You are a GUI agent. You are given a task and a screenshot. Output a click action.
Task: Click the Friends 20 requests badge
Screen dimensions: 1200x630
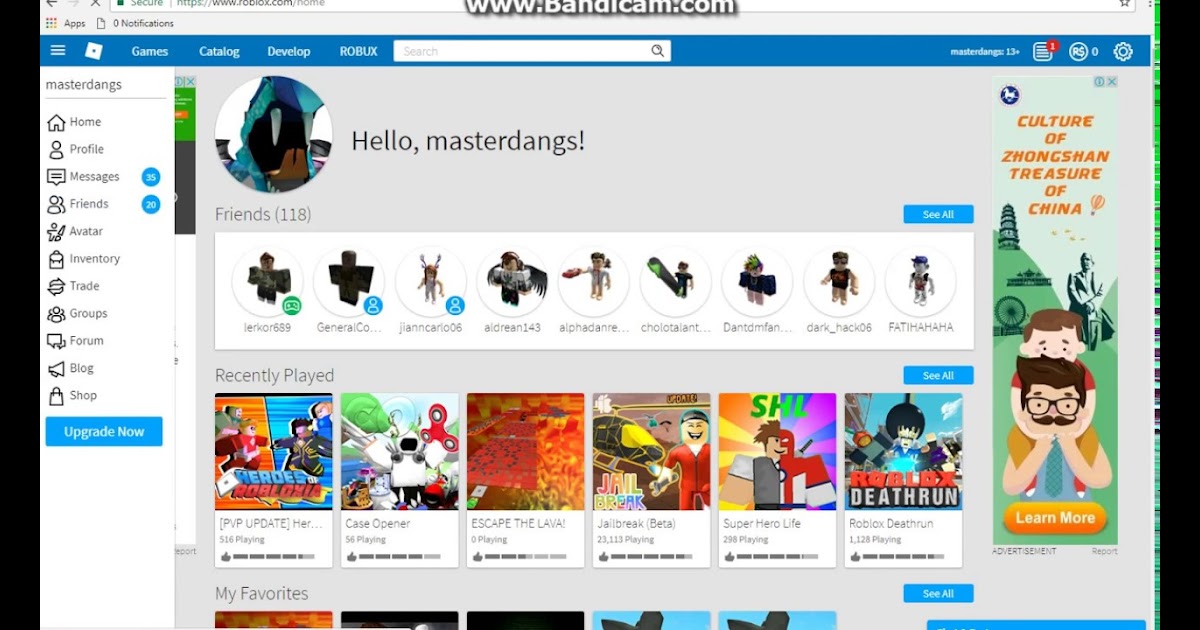tap(151, 205)
